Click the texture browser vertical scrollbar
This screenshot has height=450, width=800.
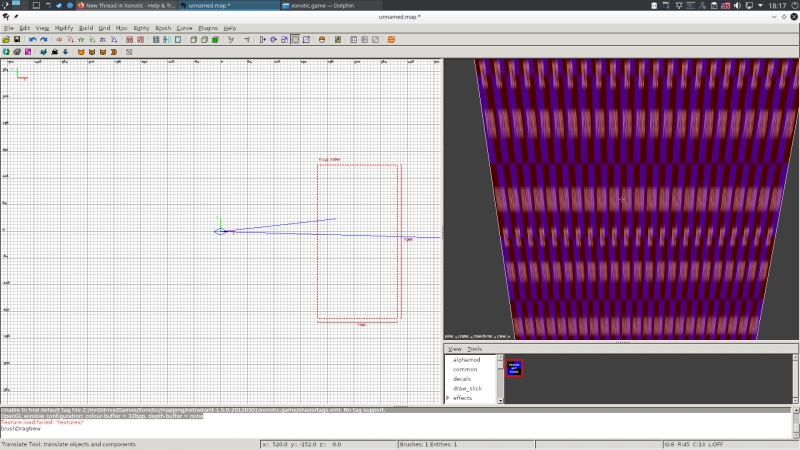(x=795, y=378)
